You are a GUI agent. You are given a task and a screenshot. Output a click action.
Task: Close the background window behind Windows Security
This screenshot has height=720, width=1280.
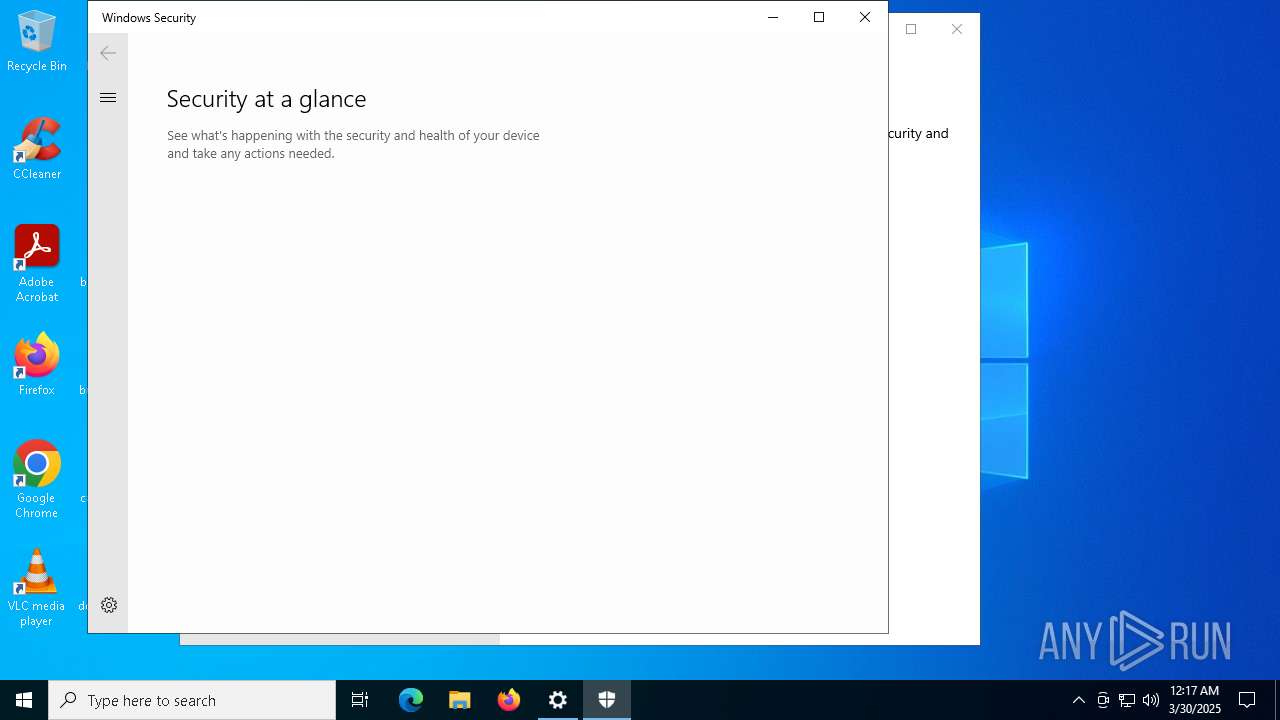click(x=957, y=29)
